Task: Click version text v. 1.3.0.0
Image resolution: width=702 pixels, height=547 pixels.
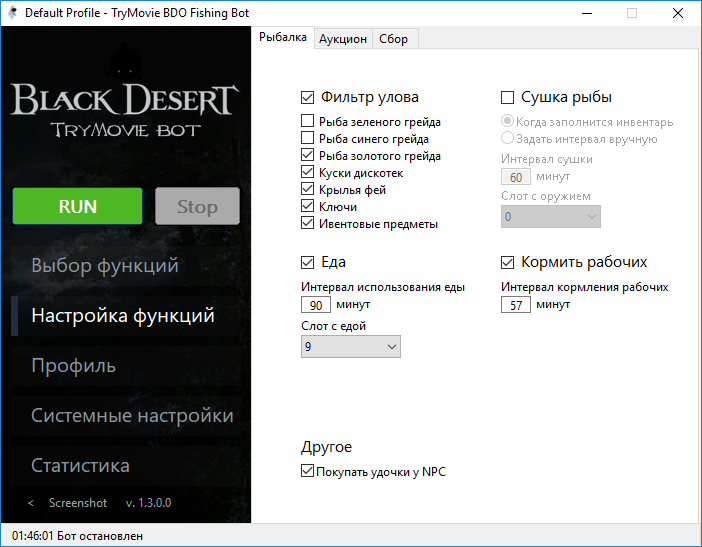Action: click(149, 503)
